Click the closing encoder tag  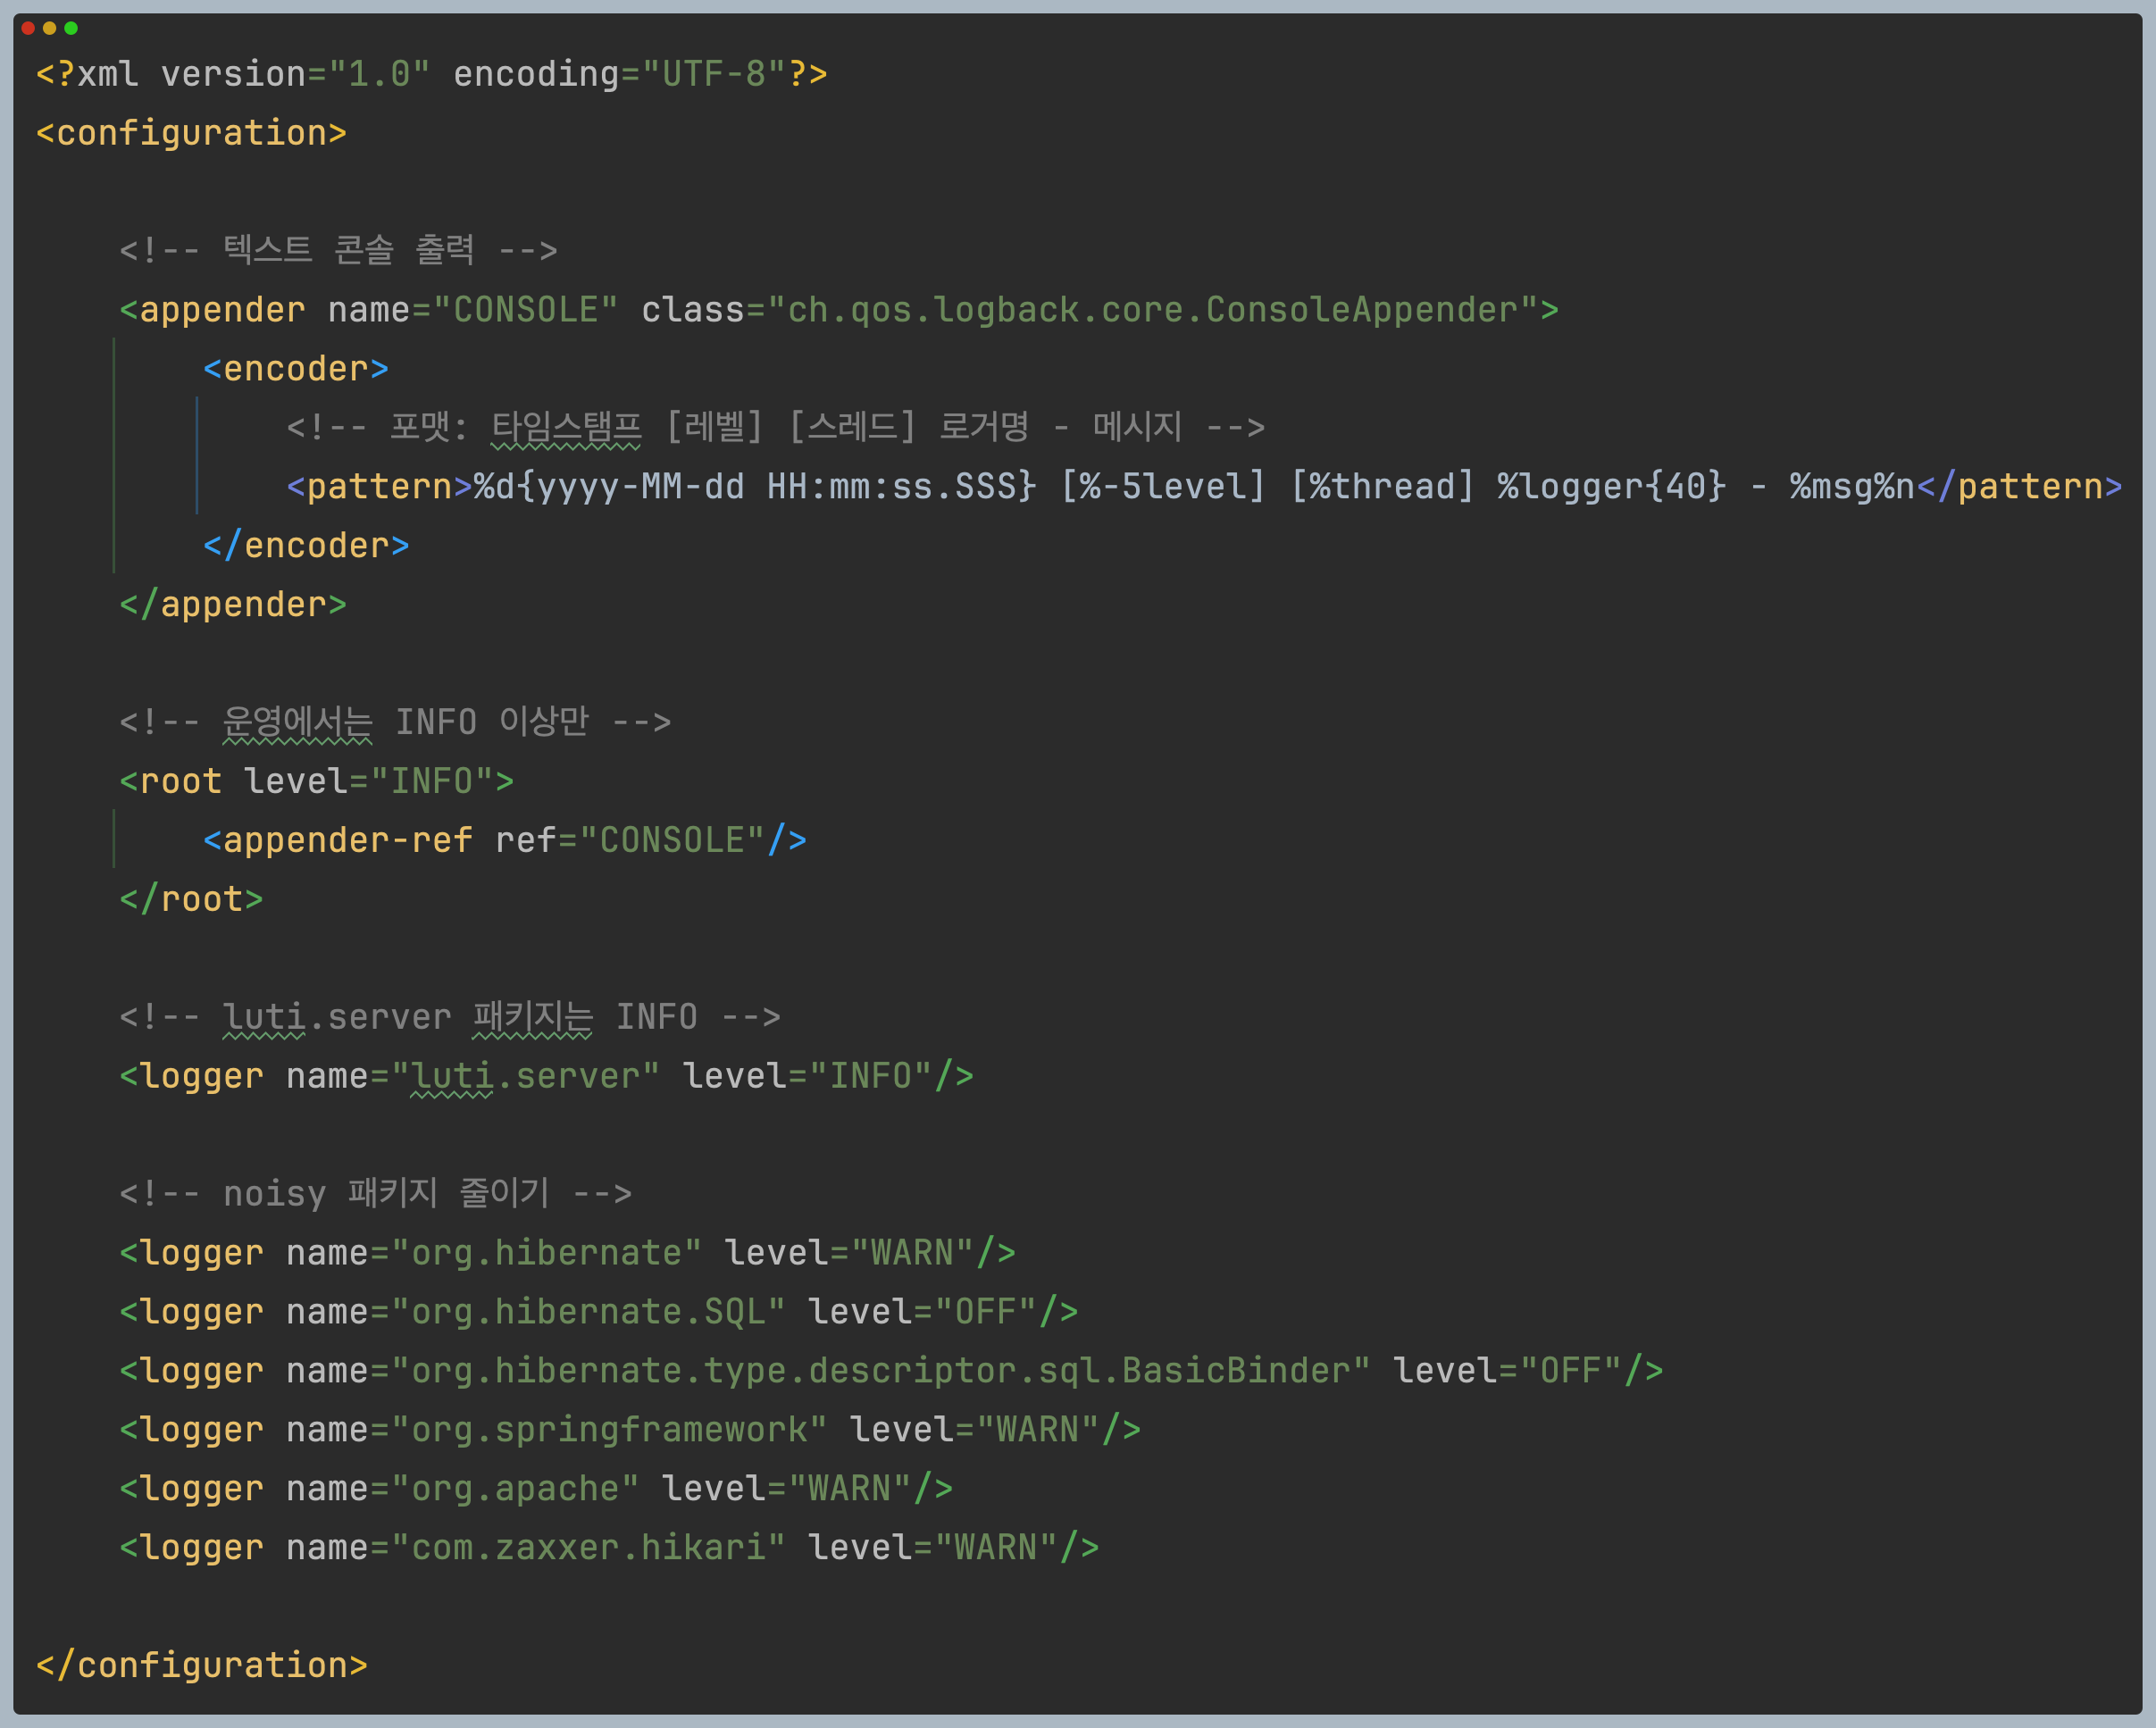point(306,546)
